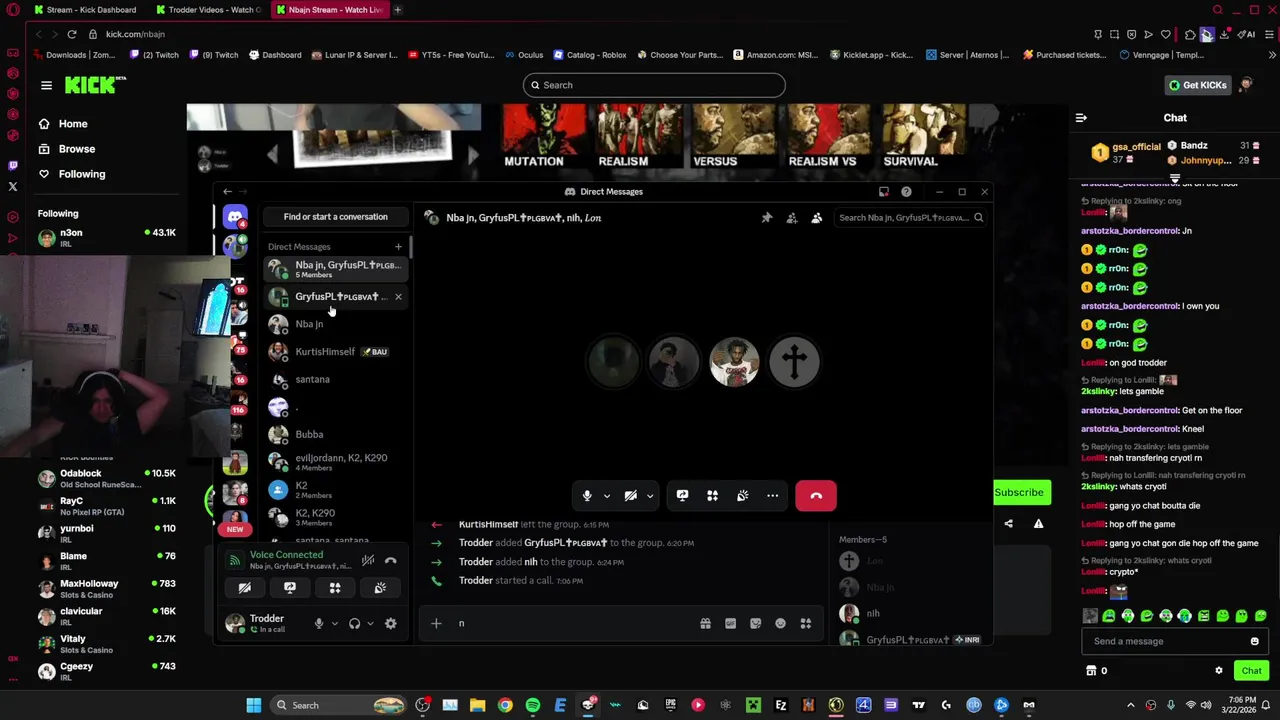The width and height of the screenshot is (1280, 720).
Task: Click the Kick search box
Action: click(654, 85)
